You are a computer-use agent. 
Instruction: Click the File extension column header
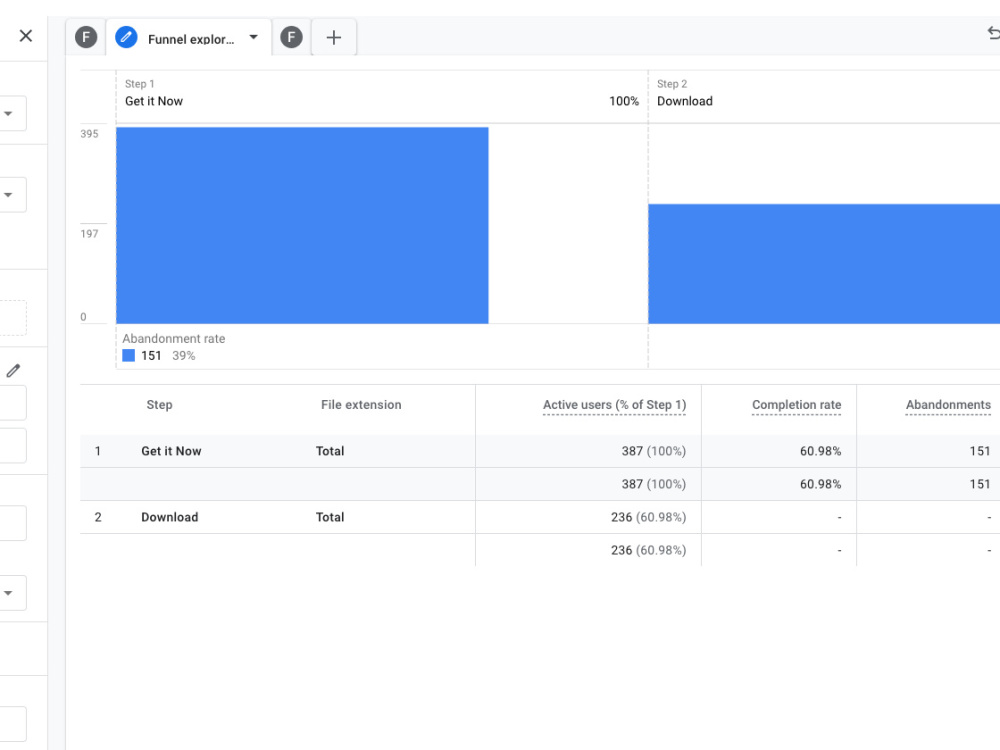[x=361, y=404]
